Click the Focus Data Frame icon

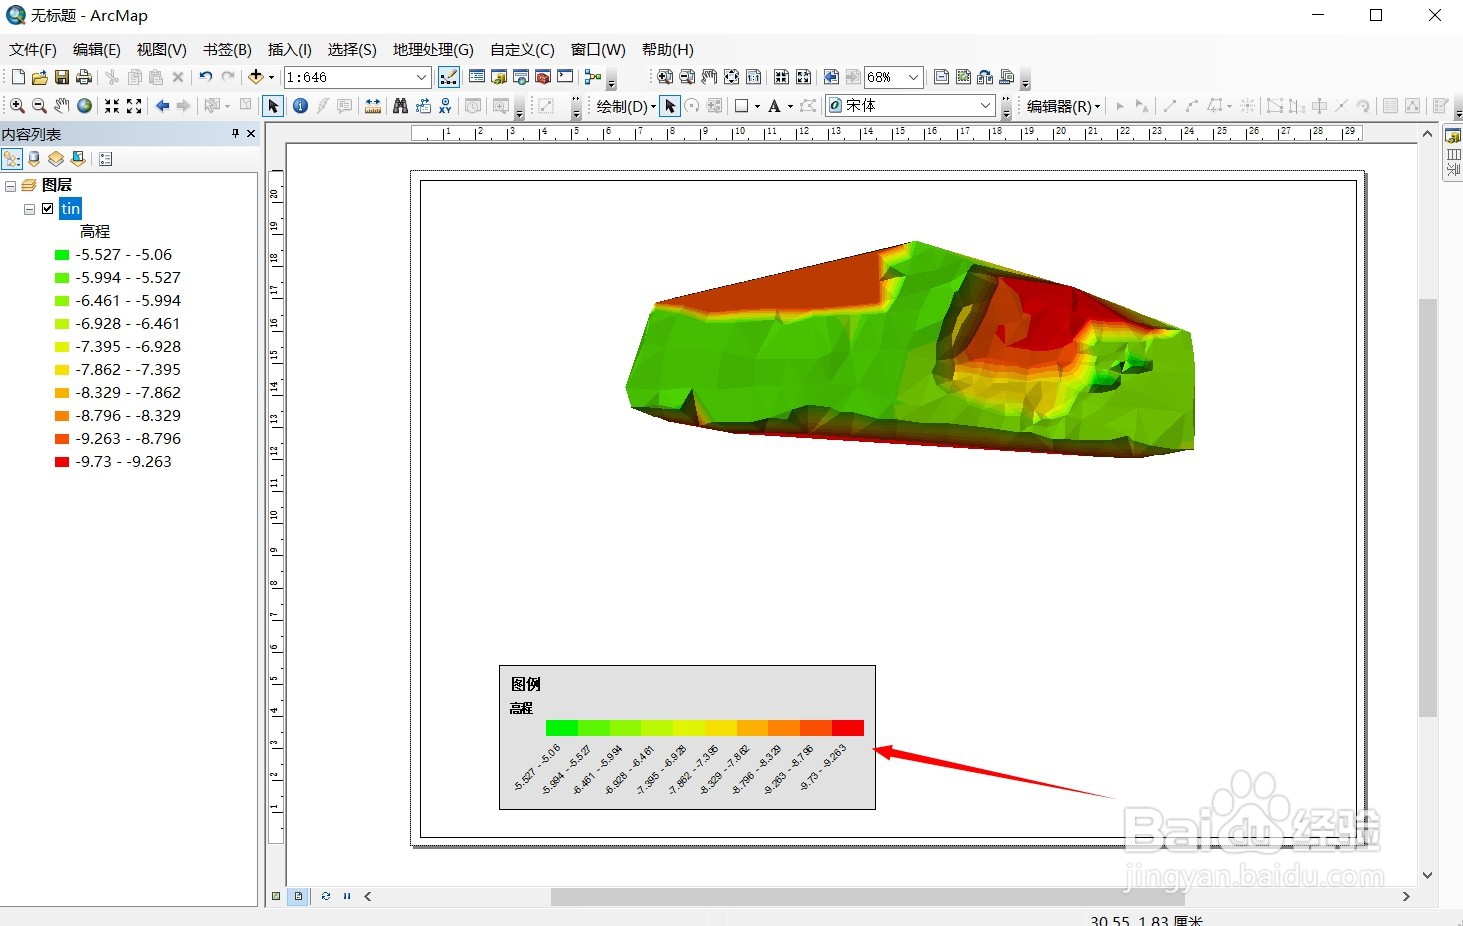tap(963, 77)
